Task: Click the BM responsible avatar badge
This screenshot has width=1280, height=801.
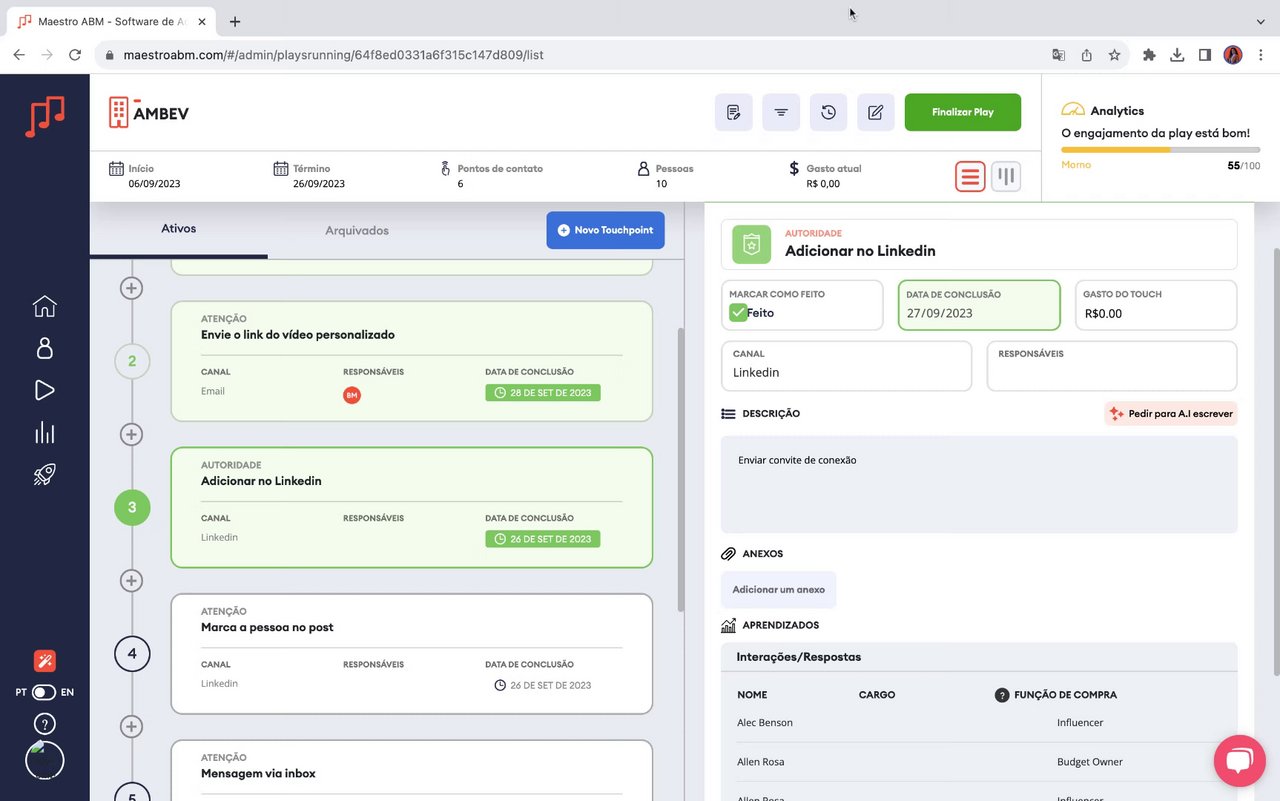Action: 352,395
